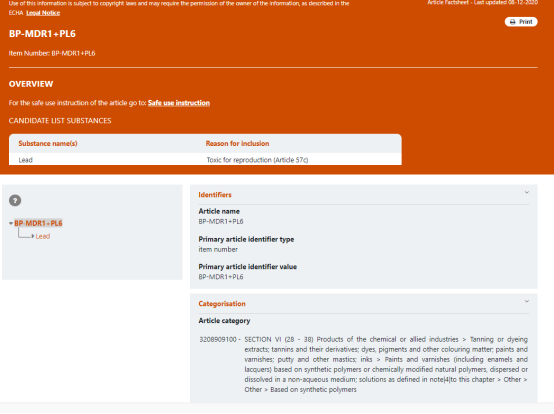Click the Toxic for reproduction reason cell
This screenshot has width=554, height=414.
click(x=257, y=160)
